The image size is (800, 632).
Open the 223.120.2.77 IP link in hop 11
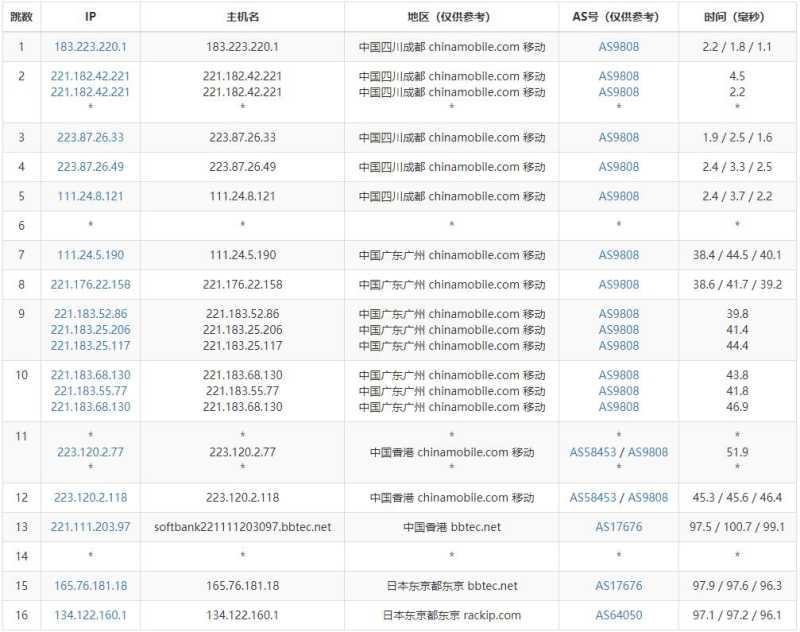90,452
